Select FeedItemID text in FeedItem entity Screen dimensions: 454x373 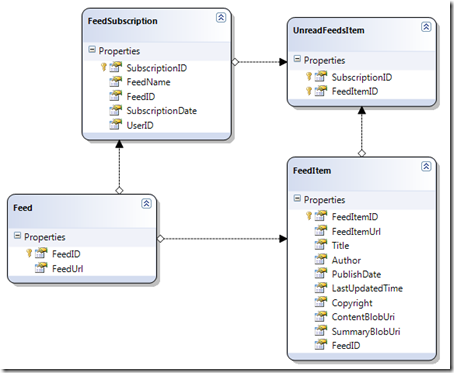point(355,217)
